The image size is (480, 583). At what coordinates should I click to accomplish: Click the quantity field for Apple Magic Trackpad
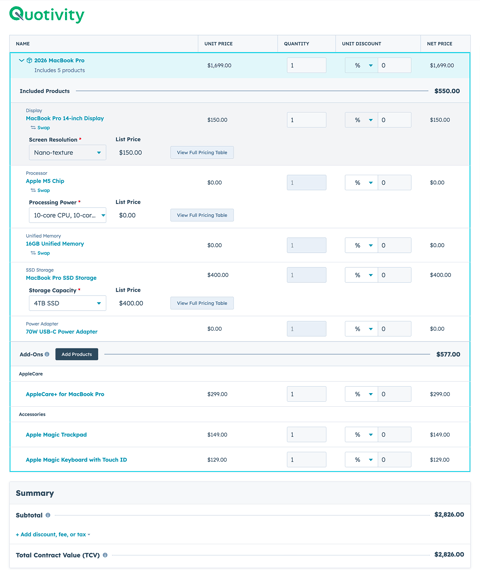(x=307, y=435)
